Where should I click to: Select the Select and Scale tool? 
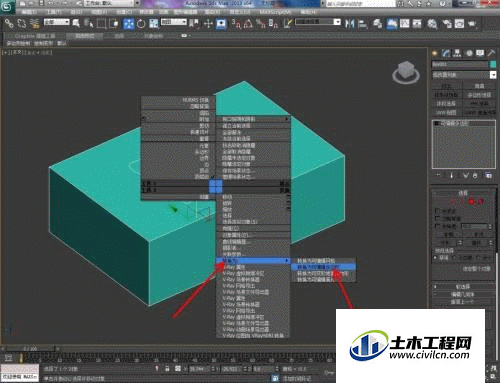154,23
